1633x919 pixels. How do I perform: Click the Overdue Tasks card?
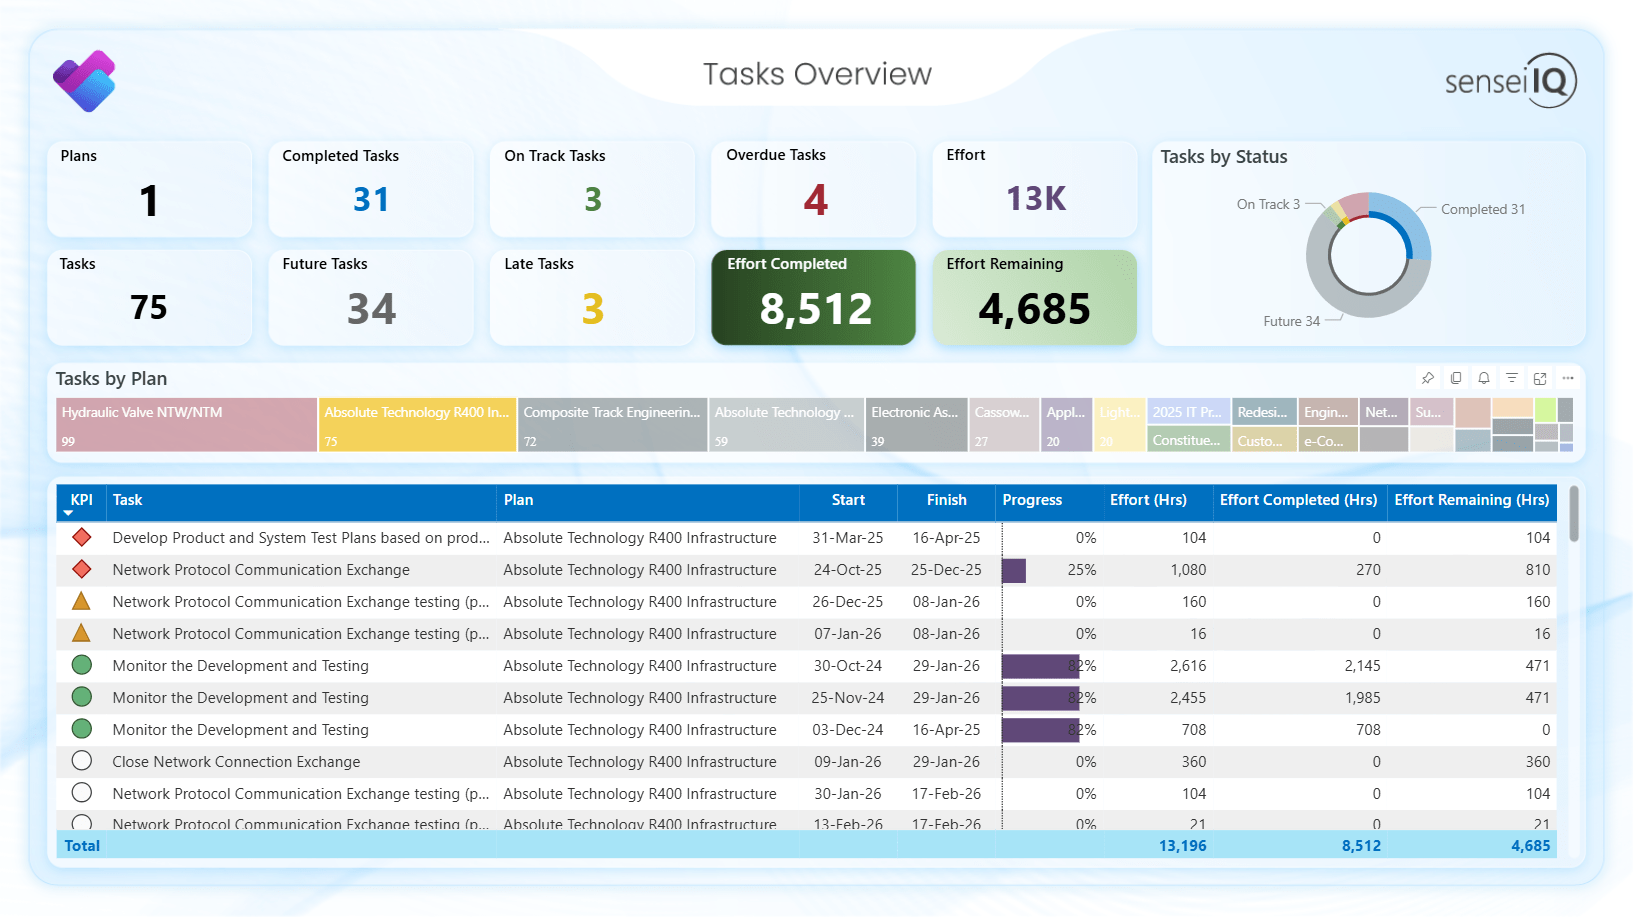(x=813, y=189)
